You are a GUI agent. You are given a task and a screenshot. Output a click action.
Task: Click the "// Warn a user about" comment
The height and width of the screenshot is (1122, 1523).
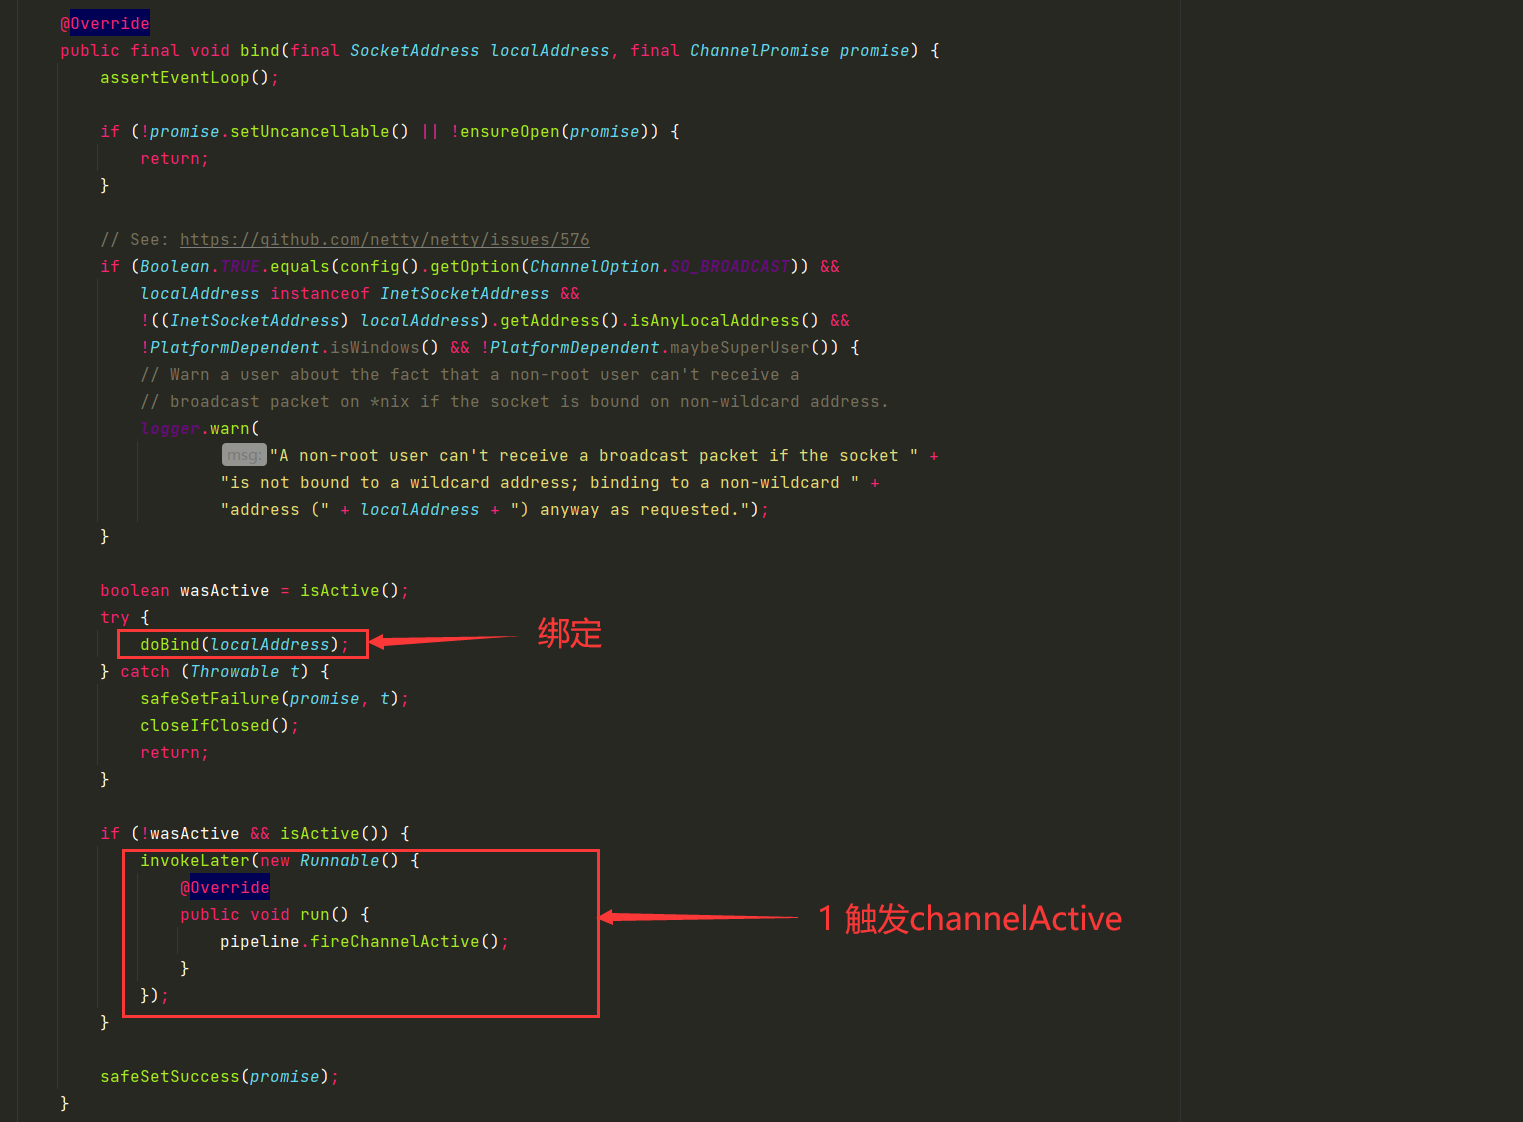[469, 374]
